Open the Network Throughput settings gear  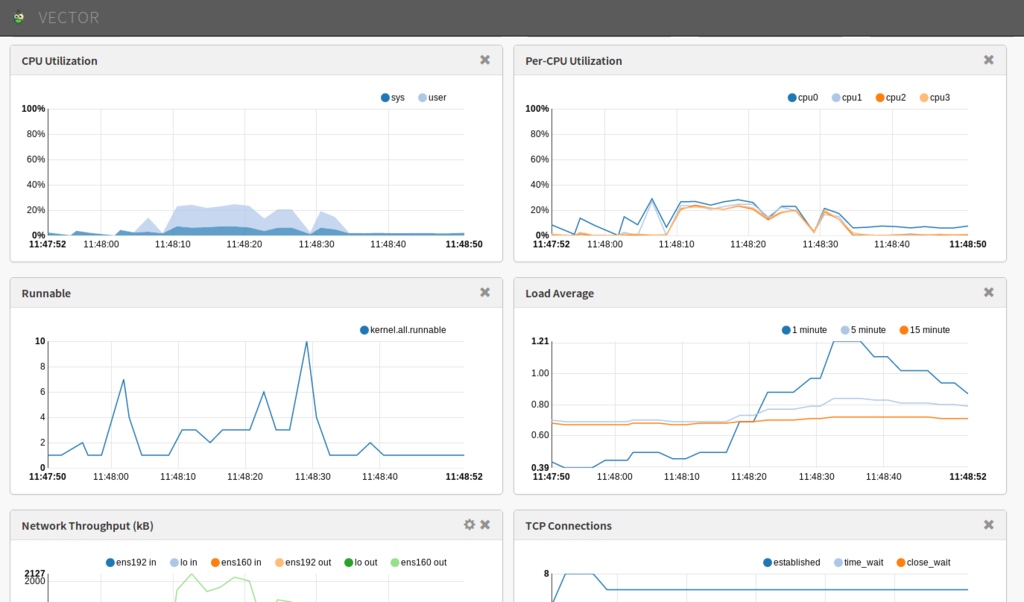point(469,524)
